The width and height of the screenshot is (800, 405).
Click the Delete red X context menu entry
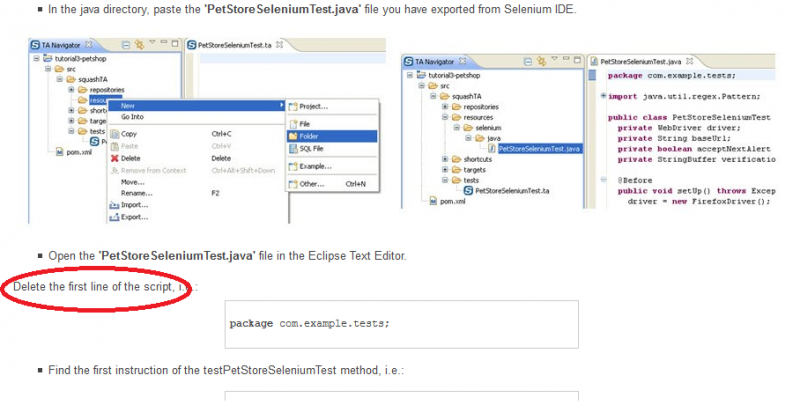(114, 158)
